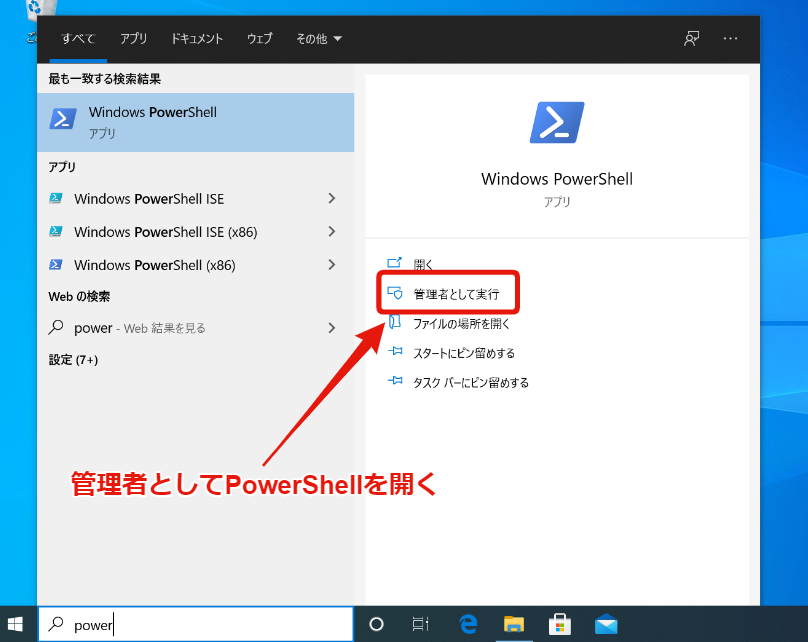Click タスク バーにピン留めする
The width and height of the screenshot is (808, 642).
tap(470, 382)
